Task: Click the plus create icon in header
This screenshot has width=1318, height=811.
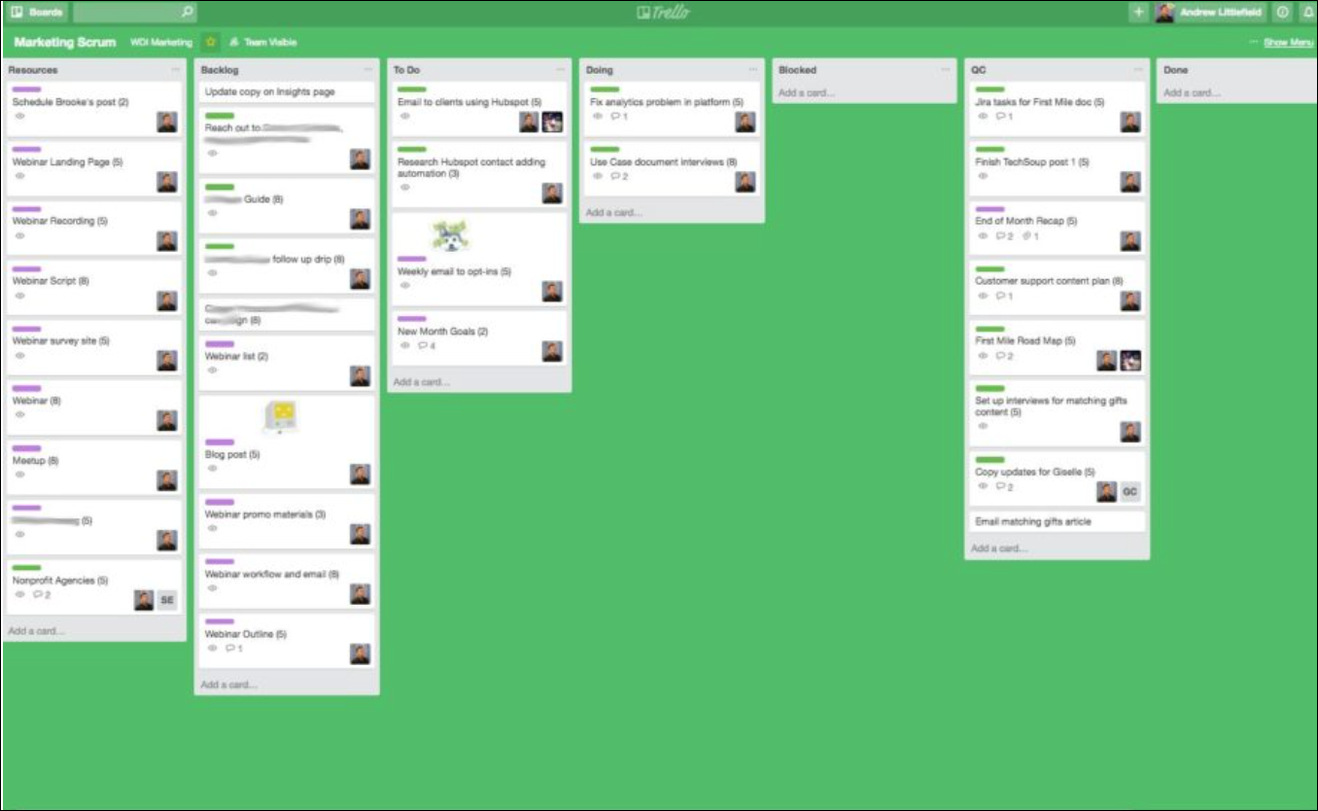Action: (x=1138, y=13)
